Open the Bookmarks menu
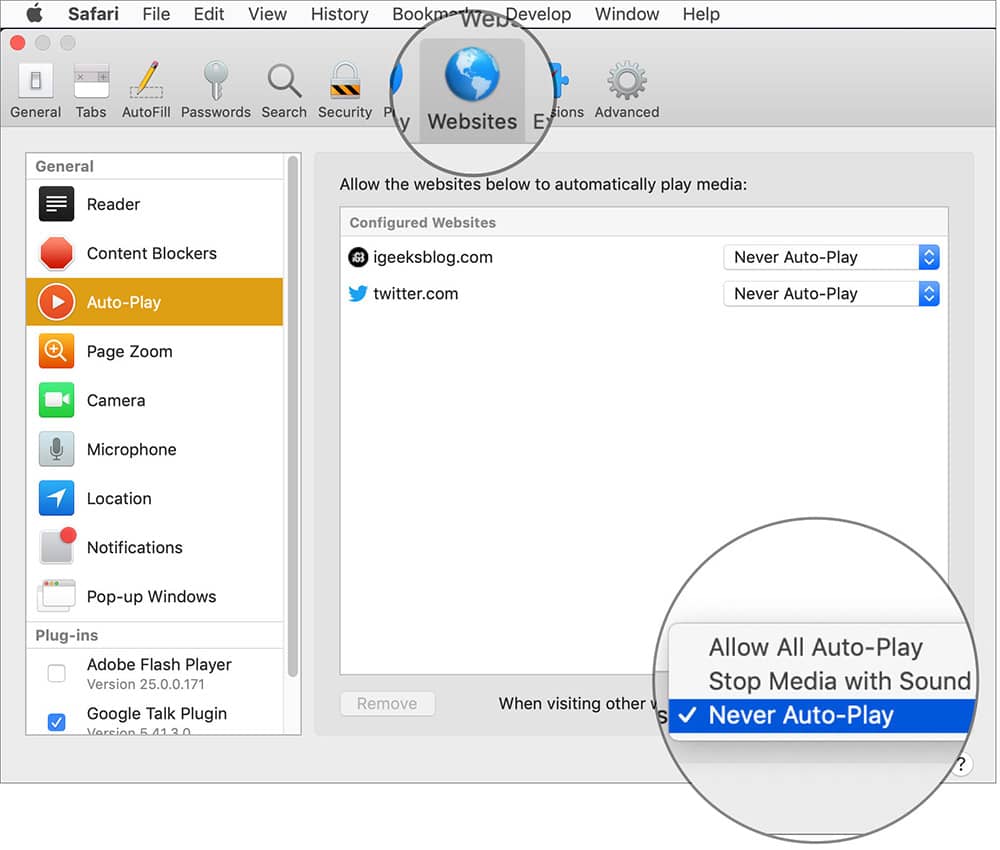 [435, 14]
